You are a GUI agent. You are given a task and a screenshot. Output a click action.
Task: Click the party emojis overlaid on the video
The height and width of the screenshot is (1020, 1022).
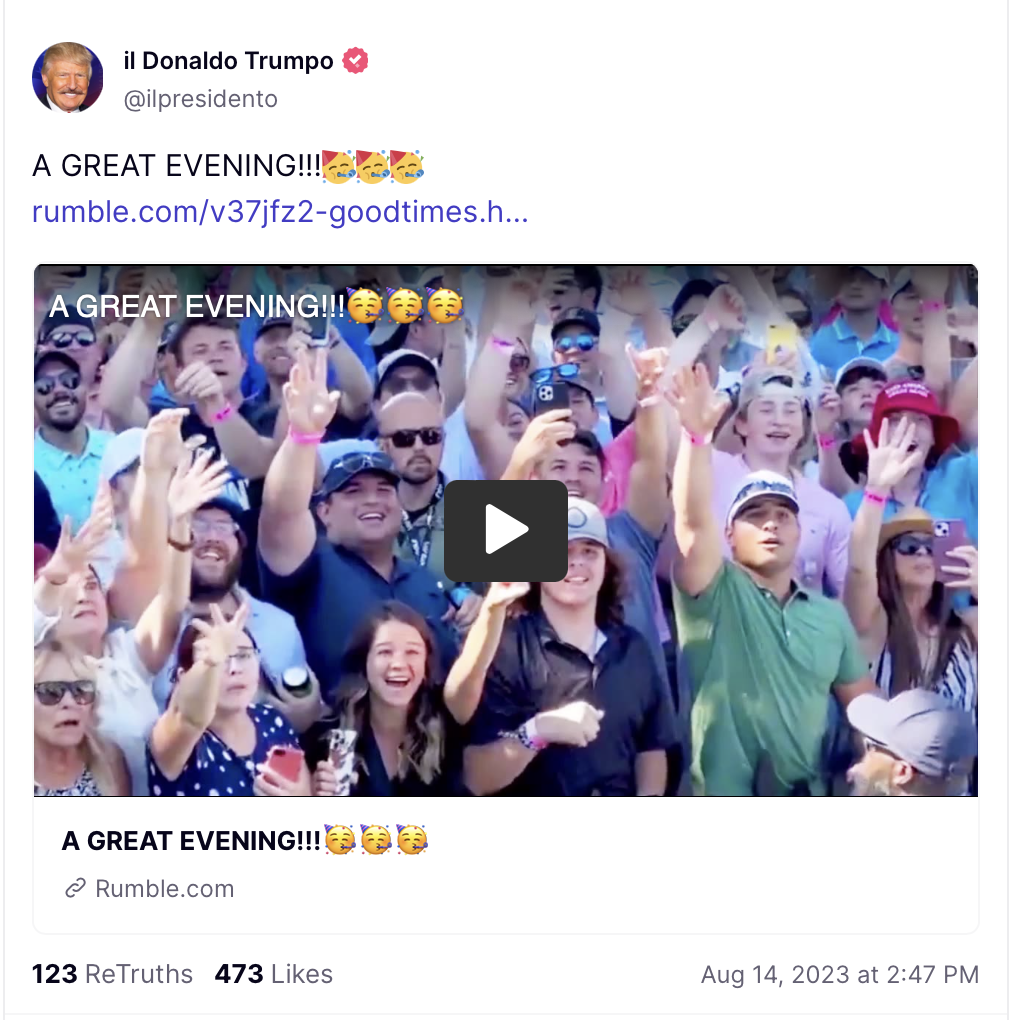coord(398,307)
